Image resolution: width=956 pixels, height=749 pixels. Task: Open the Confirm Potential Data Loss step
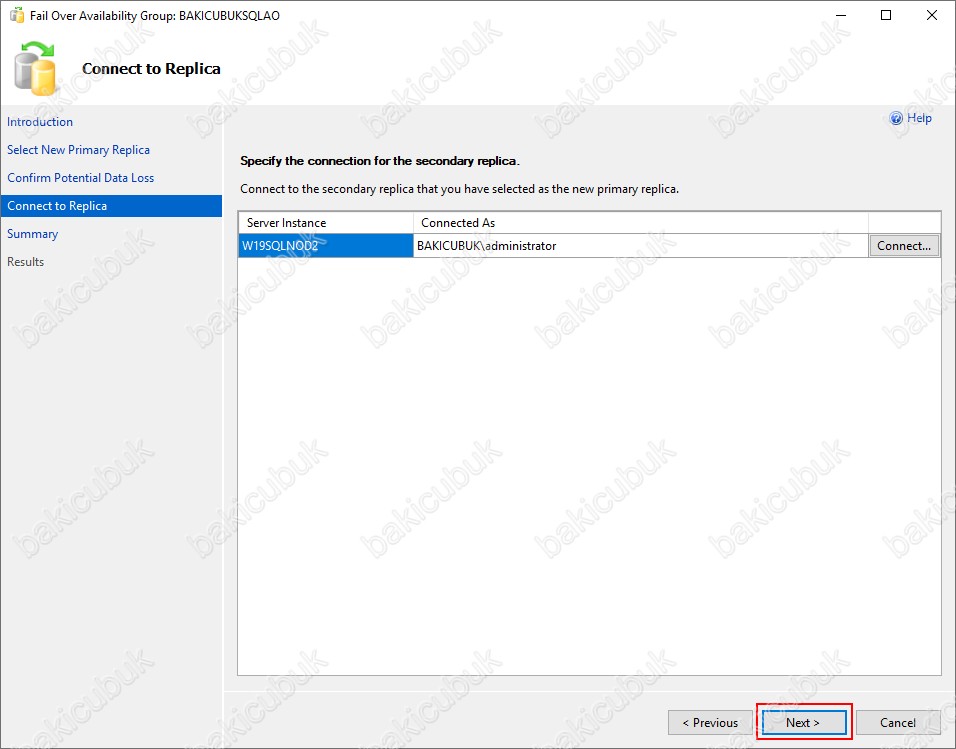point(80,177)
